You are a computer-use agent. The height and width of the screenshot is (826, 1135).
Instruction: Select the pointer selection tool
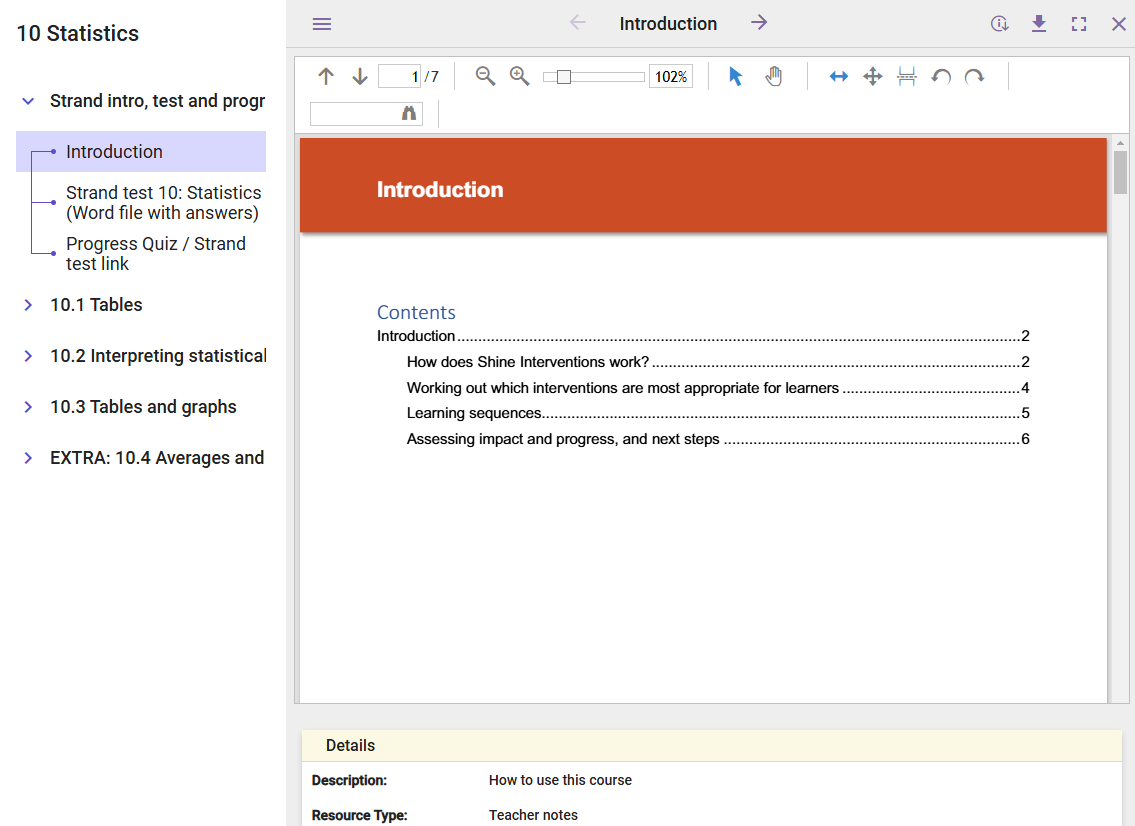[736, 76]
